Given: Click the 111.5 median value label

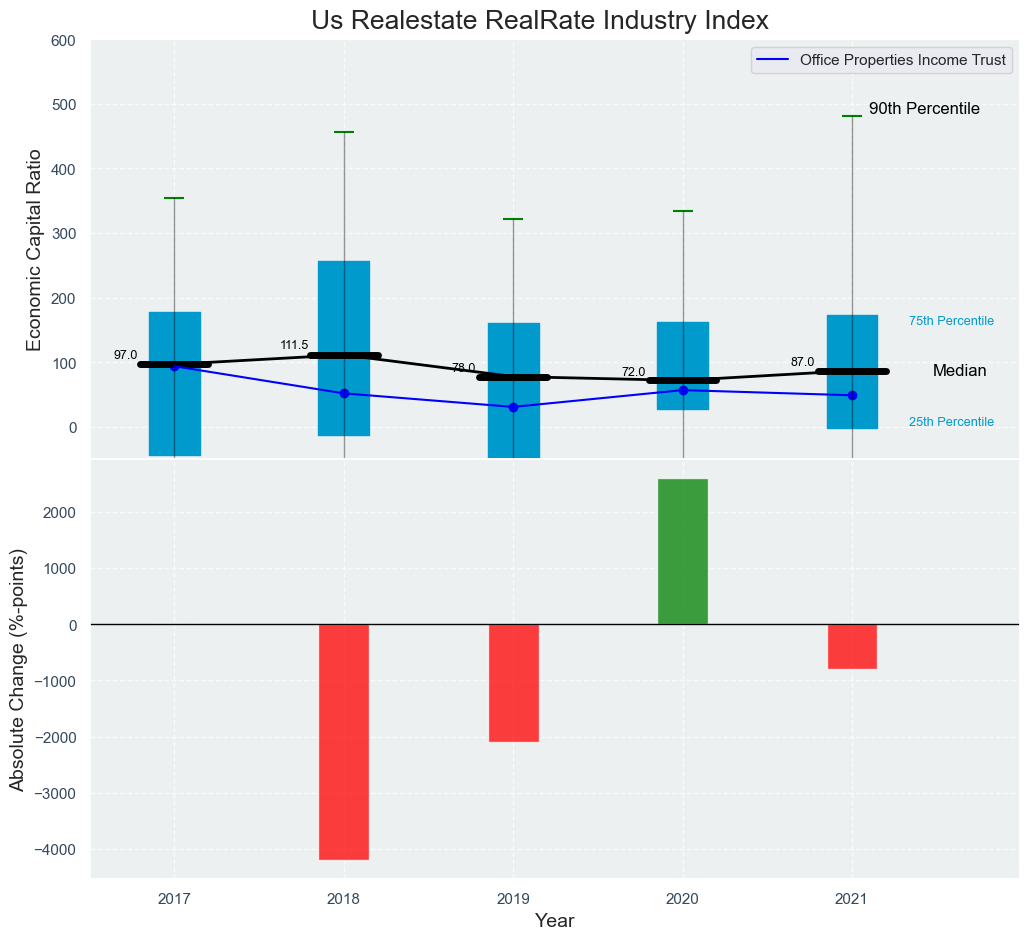Looking at the screenshot, I should point(294,346).
